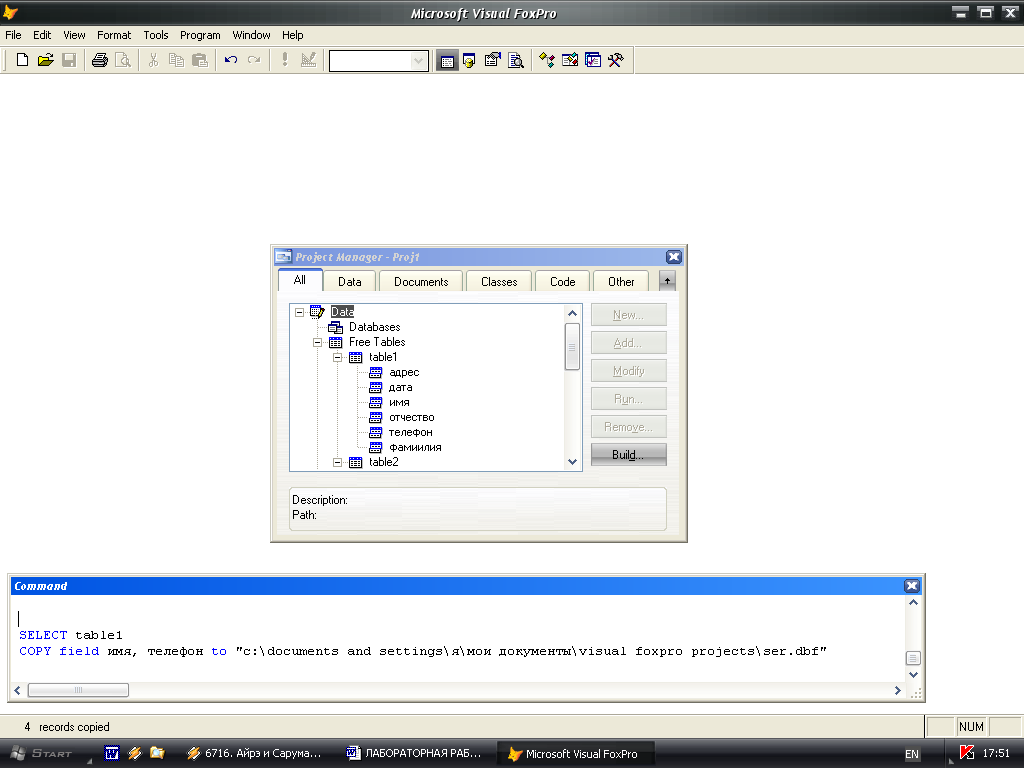This screenshot has width=1024, height=768.
Task: Select table1 in the project tree
Action: point(383,357)
